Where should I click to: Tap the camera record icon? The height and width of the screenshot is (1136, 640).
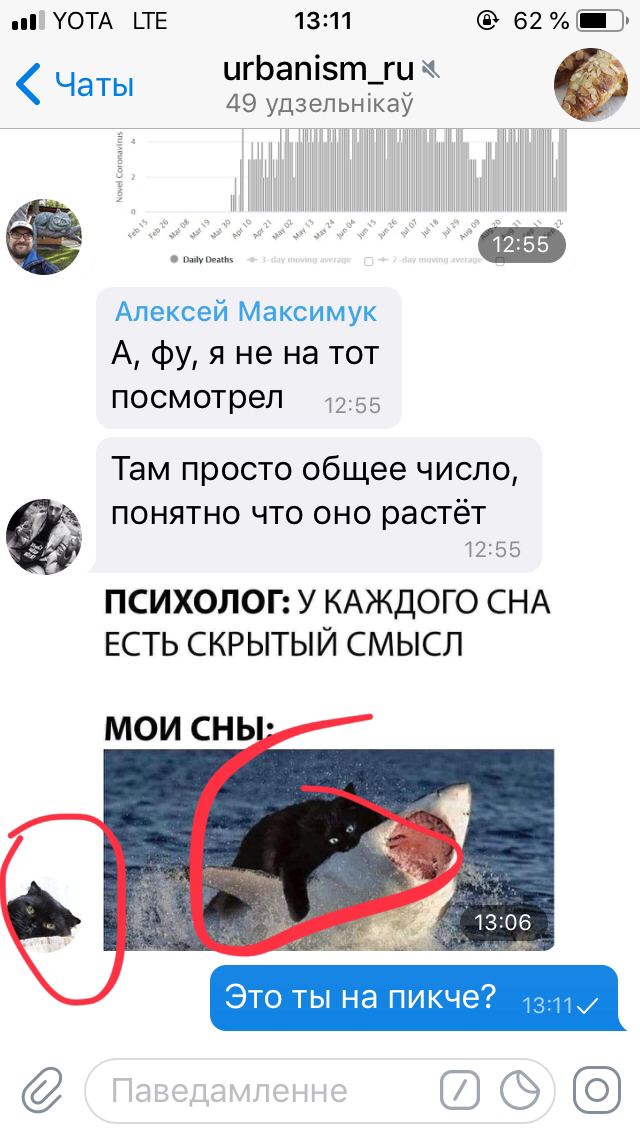[x=597, y=1090]
